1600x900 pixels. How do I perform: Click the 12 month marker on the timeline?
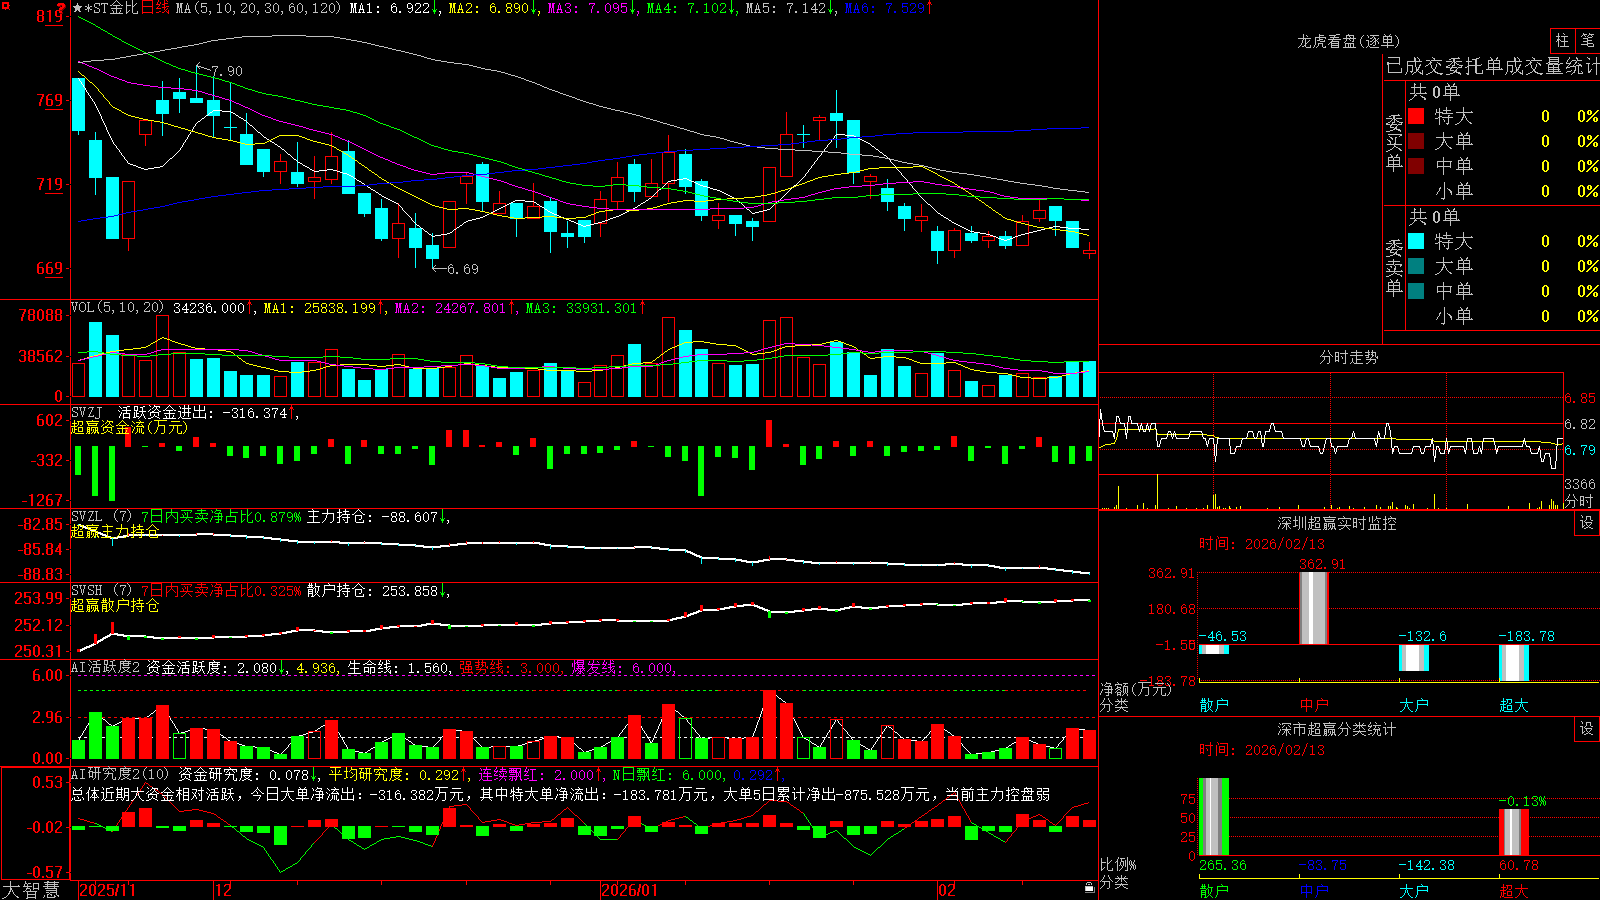(223, 890)
